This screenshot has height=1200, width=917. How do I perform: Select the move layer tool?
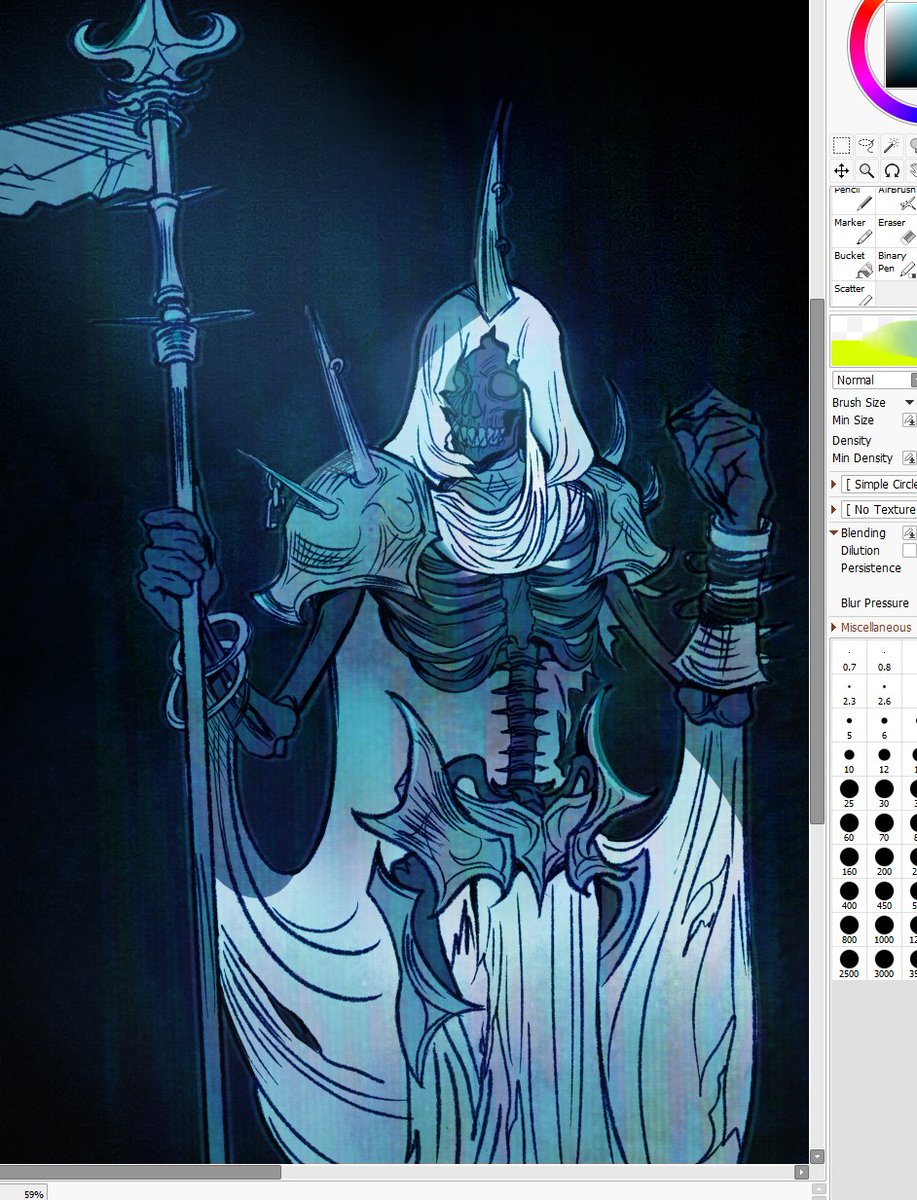[842, 171]
